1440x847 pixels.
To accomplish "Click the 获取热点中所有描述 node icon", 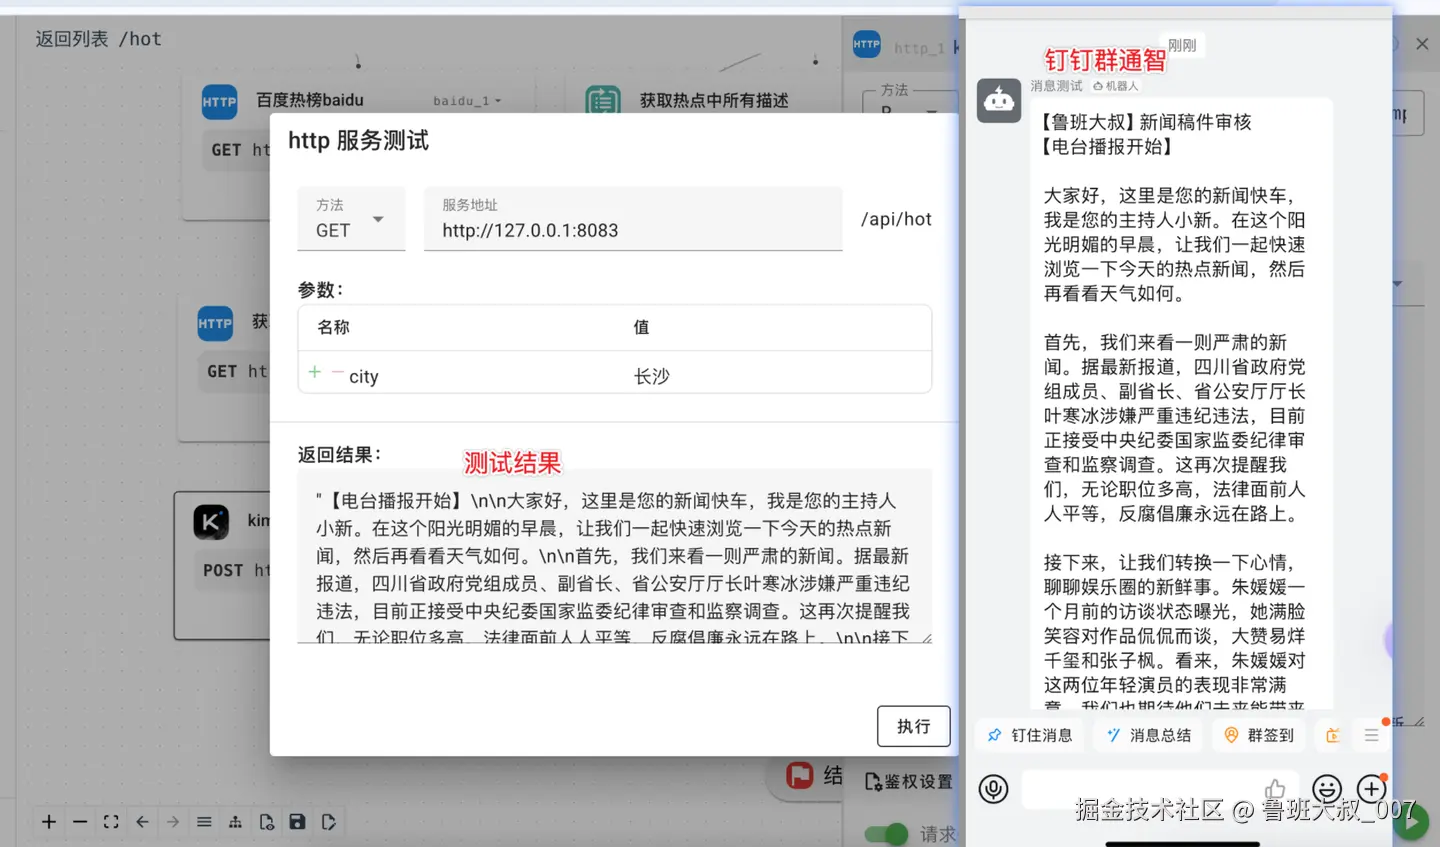I will 603,100.
